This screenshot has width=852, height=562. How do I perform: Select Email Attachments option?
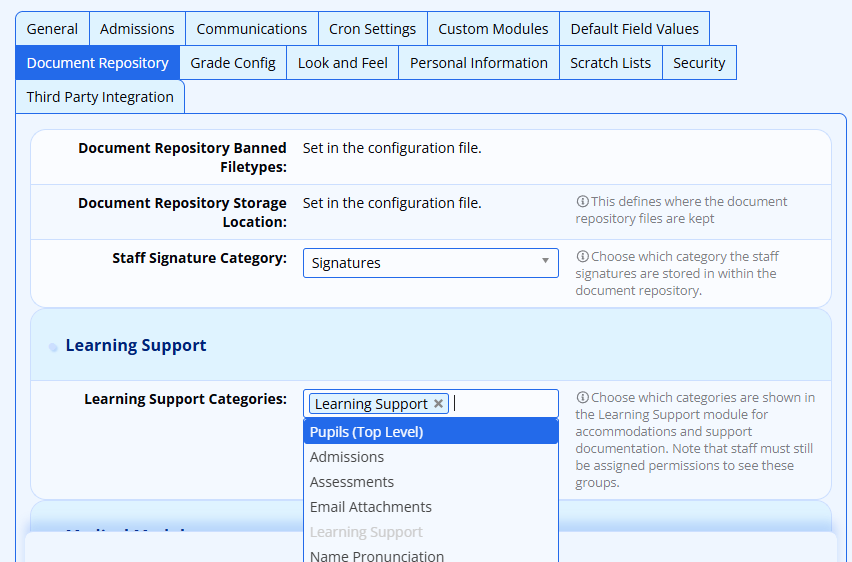371,507
